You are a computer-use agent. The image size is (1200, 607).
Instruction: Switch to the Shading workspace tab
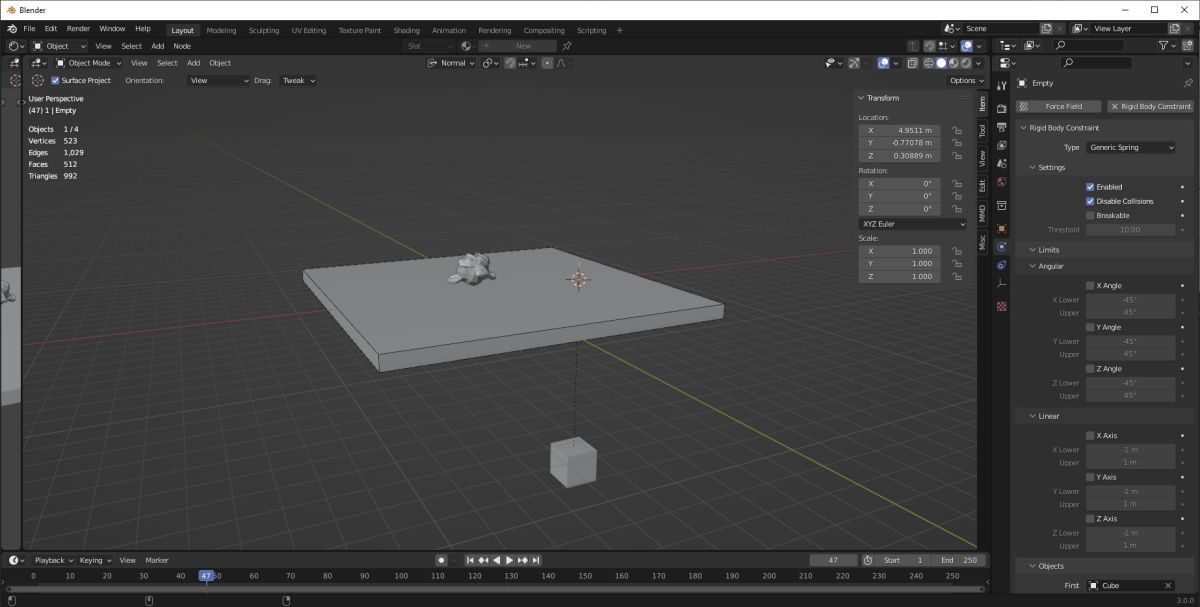click(406, 30)
